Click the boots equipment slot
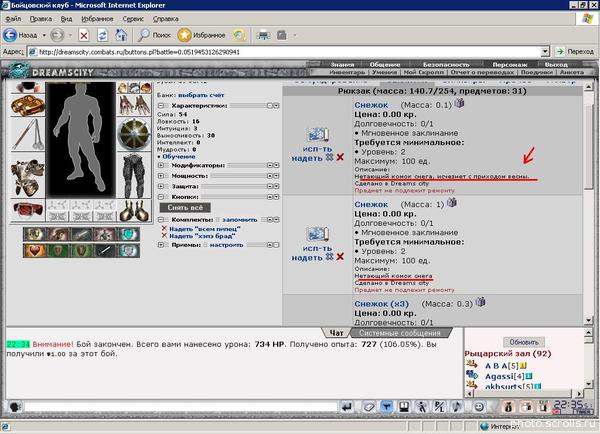This screenshot has width=600, height=434. 134,210
